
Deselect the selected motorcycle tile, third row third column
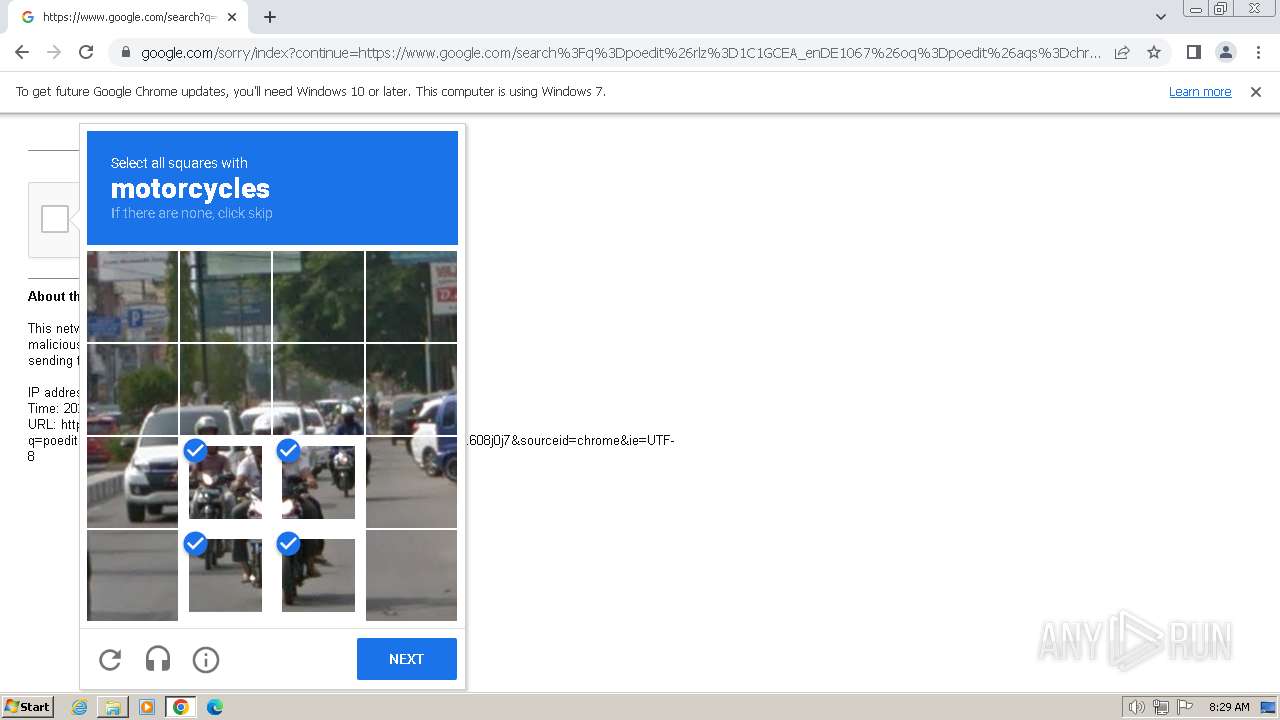(x=318, y=482)
